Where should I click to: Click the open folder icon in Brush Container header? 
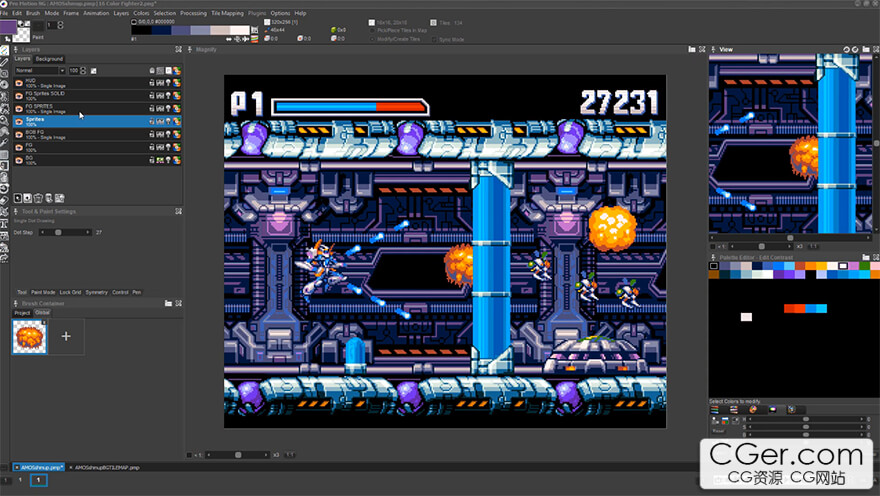pos(168,303)
